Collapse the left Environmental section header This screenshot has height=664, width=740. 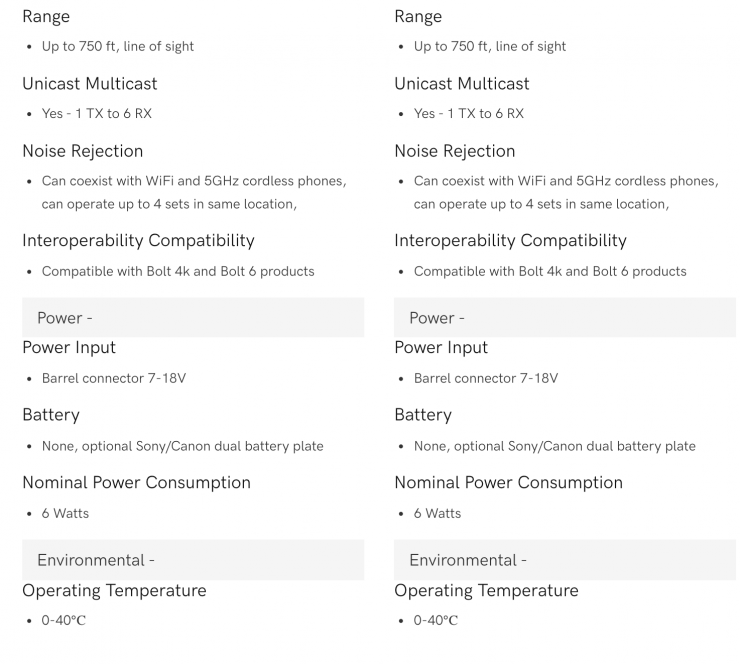(x=192, y=560)
